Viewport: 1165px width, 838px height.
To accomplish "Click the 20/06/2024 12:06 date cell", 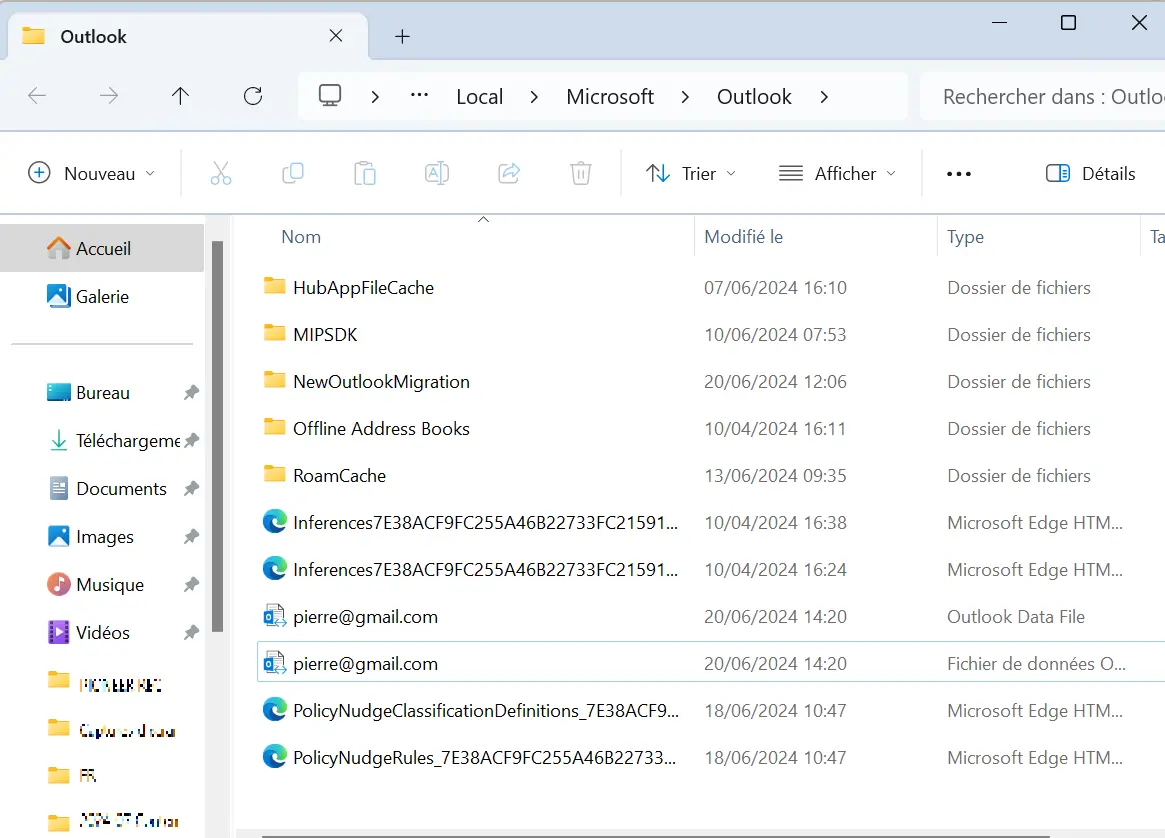I will click(x=775, y=382).
